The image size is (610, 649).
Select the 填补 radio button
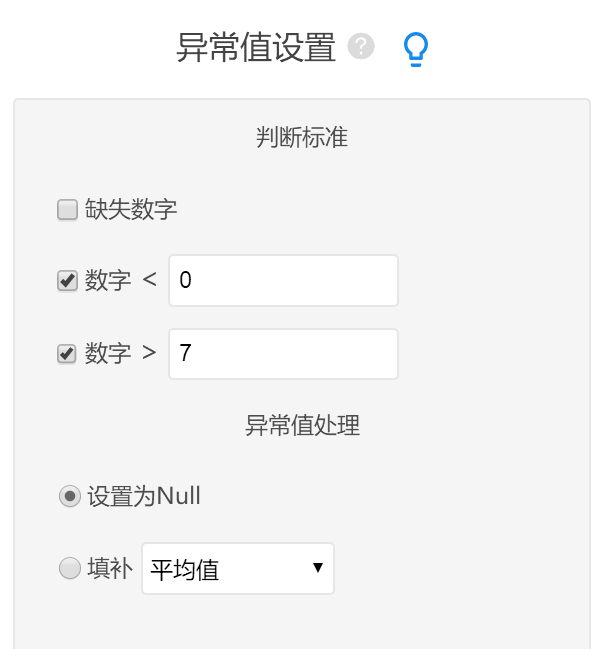click(x=69, y=569)
